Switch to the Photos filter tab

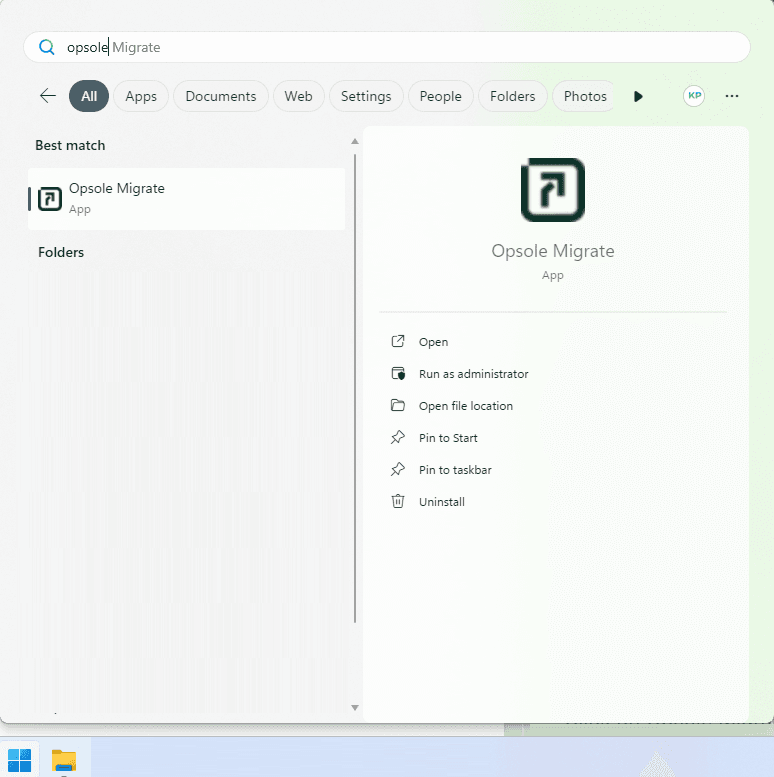(583, 96)
